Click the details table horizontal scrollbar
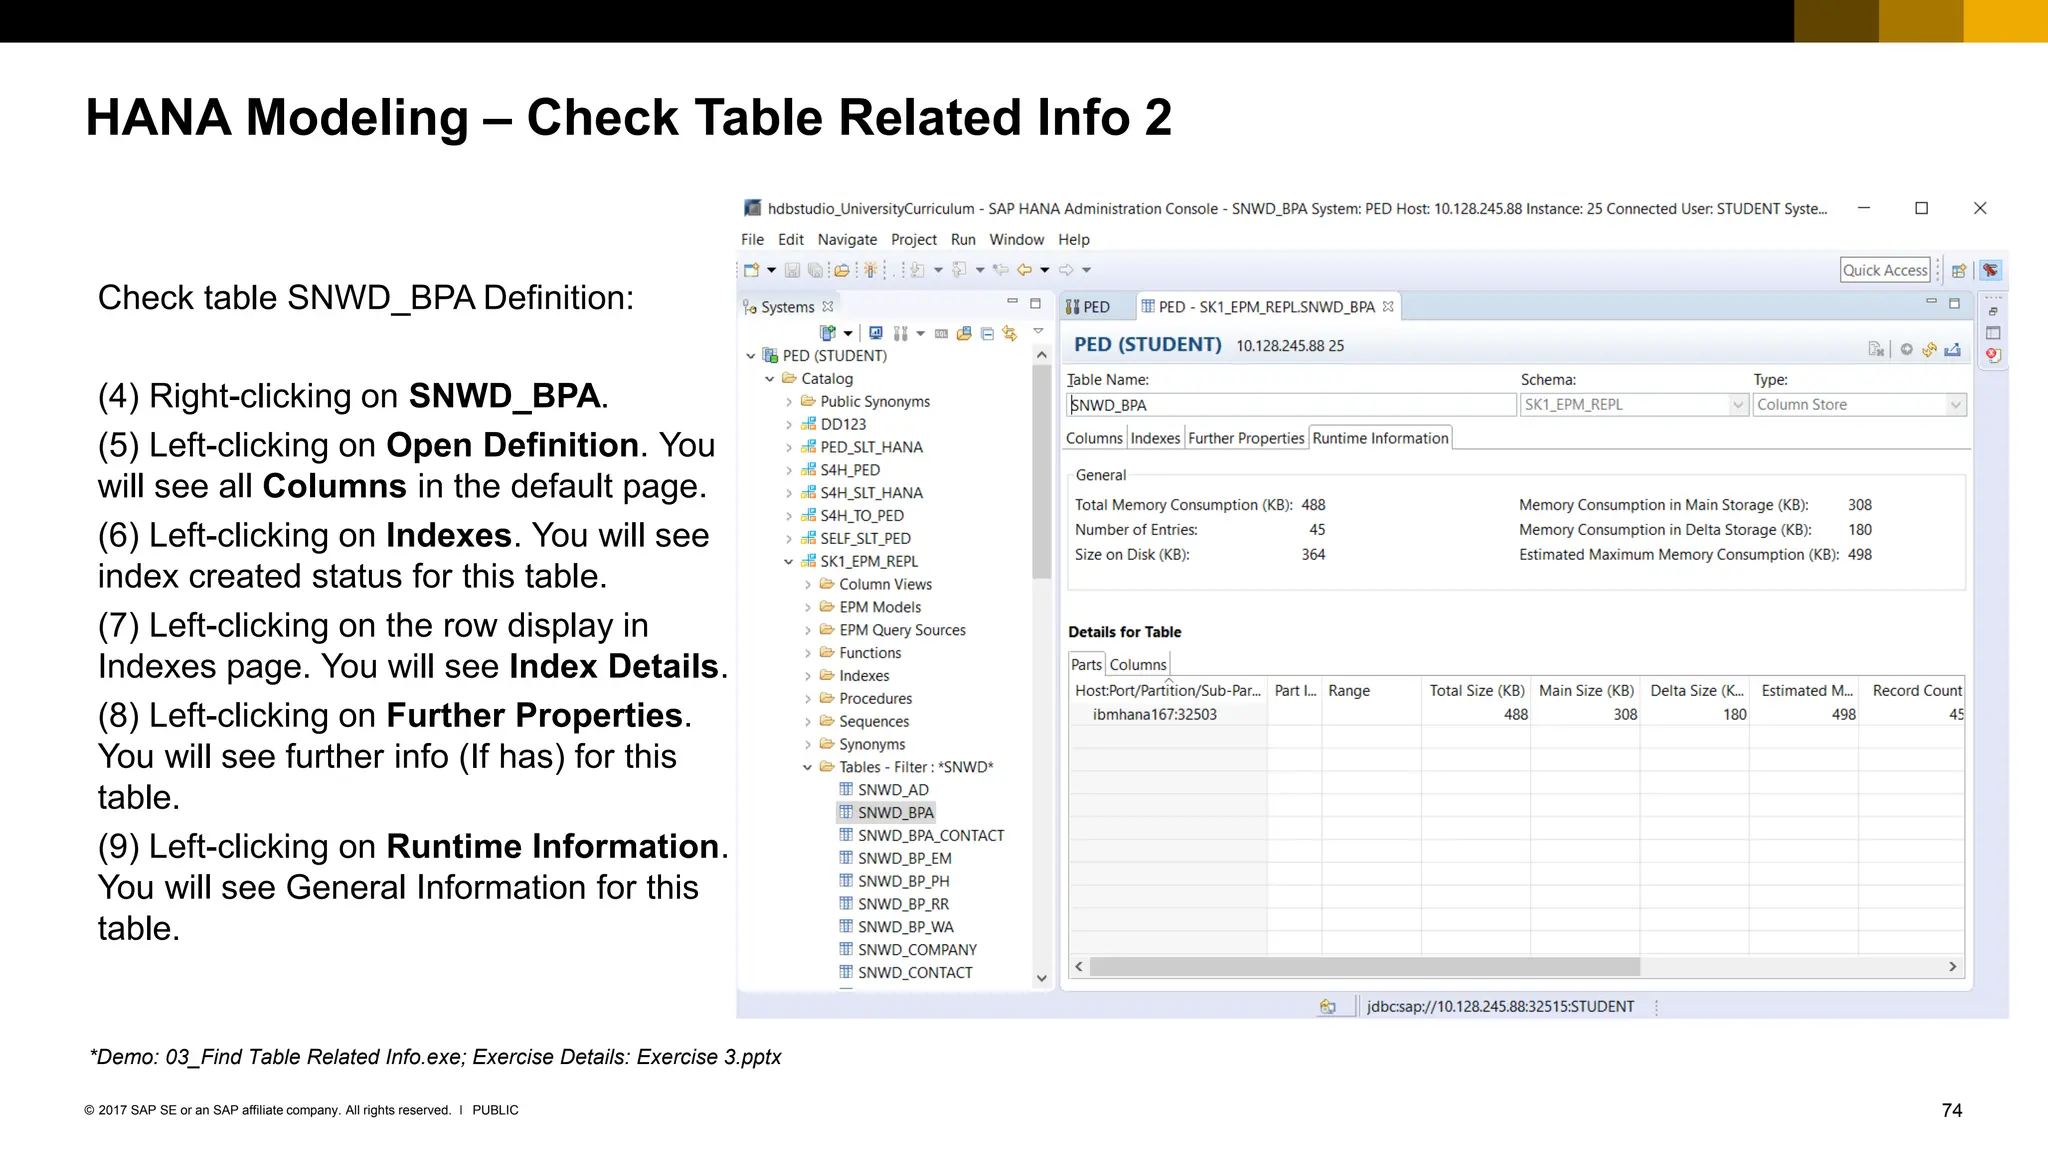This screenshot has height=1152, width=2048. click(x=1364, y=967)
